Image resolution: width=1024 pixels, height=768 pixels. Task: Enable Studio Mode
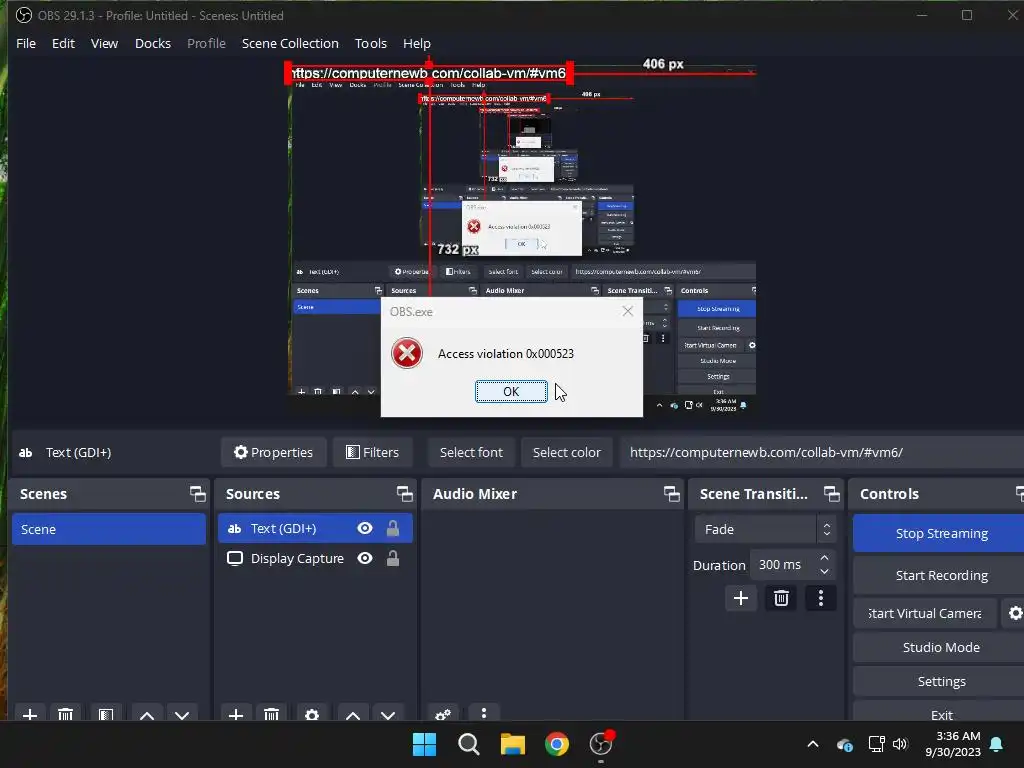pyautogui.click(x=940, y=647)
